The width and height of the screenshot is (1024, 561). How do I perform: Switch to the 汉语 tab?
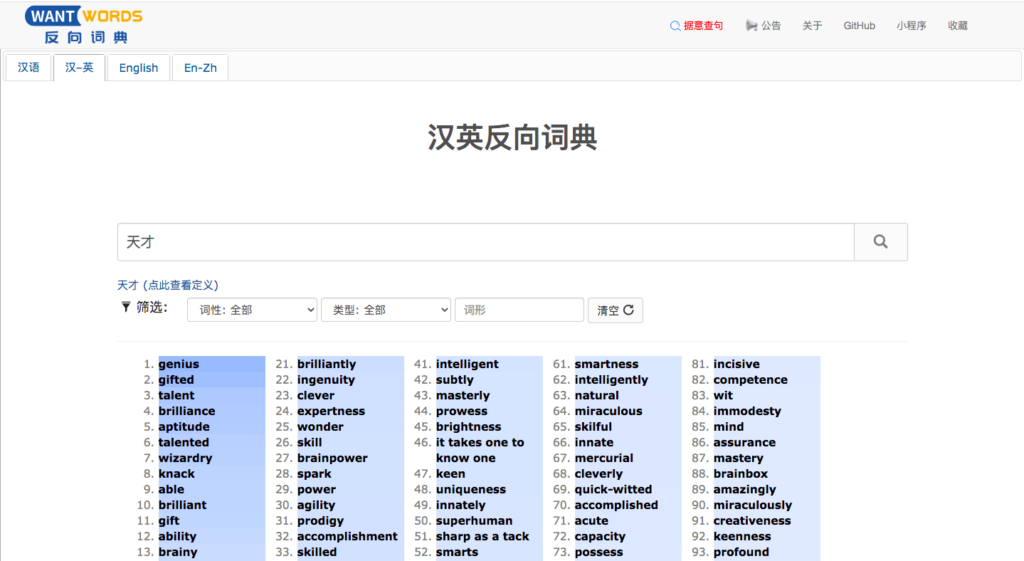point(28,68)
